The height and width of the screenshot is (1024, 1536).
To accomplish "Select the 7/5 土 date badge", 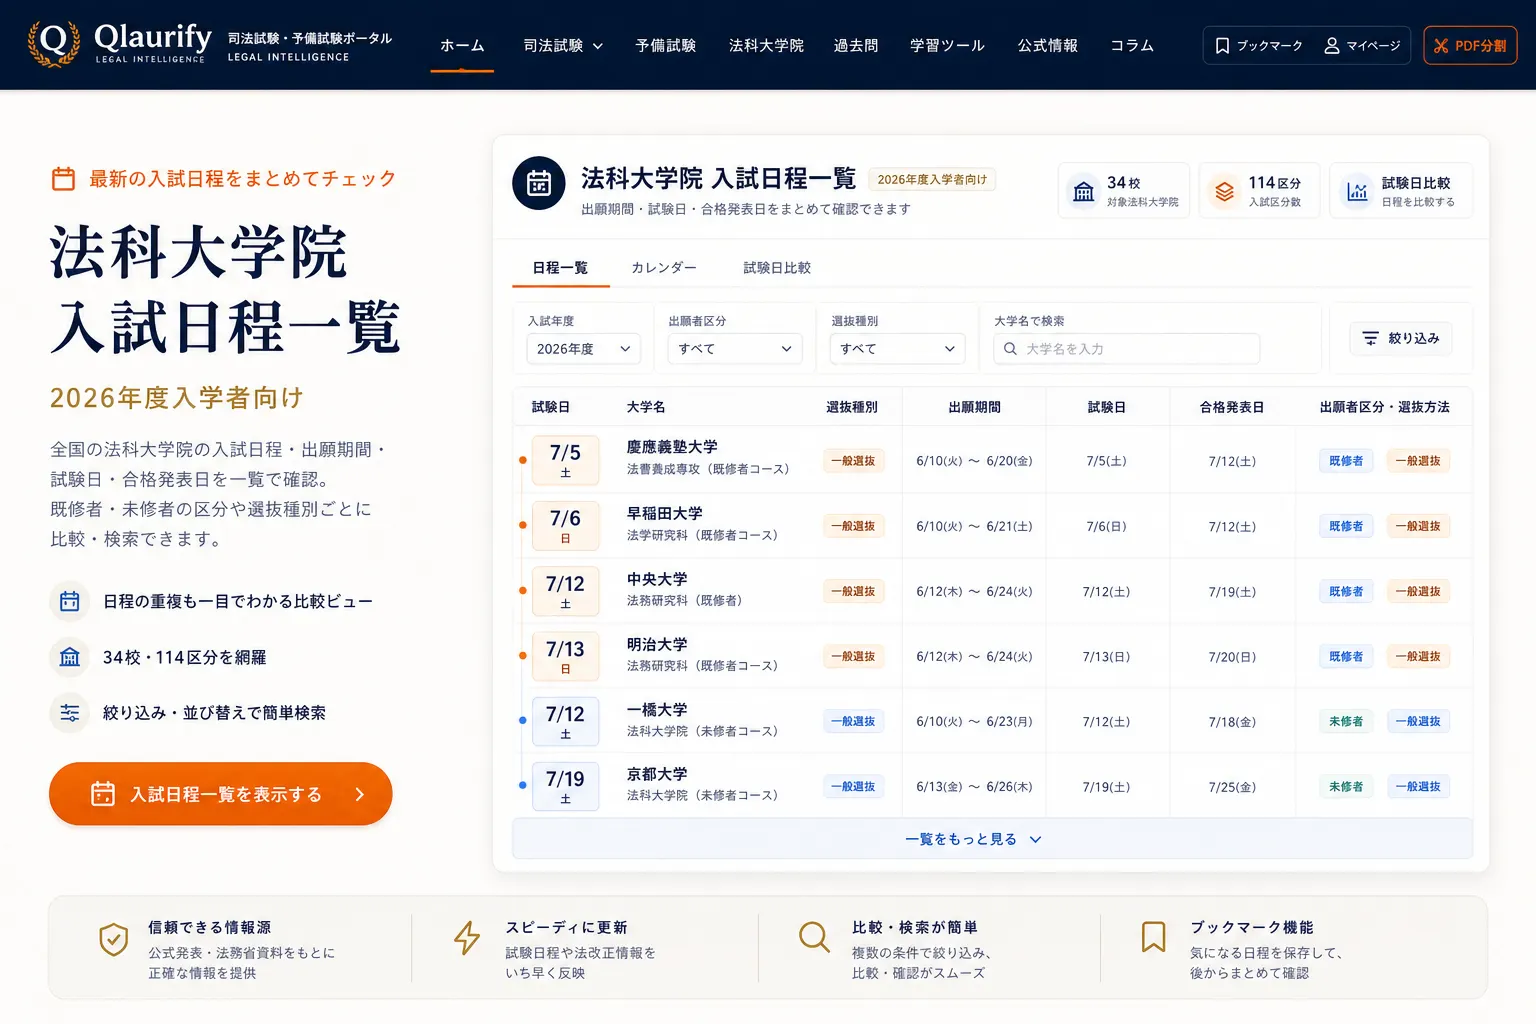I will (x=565, y=460).
